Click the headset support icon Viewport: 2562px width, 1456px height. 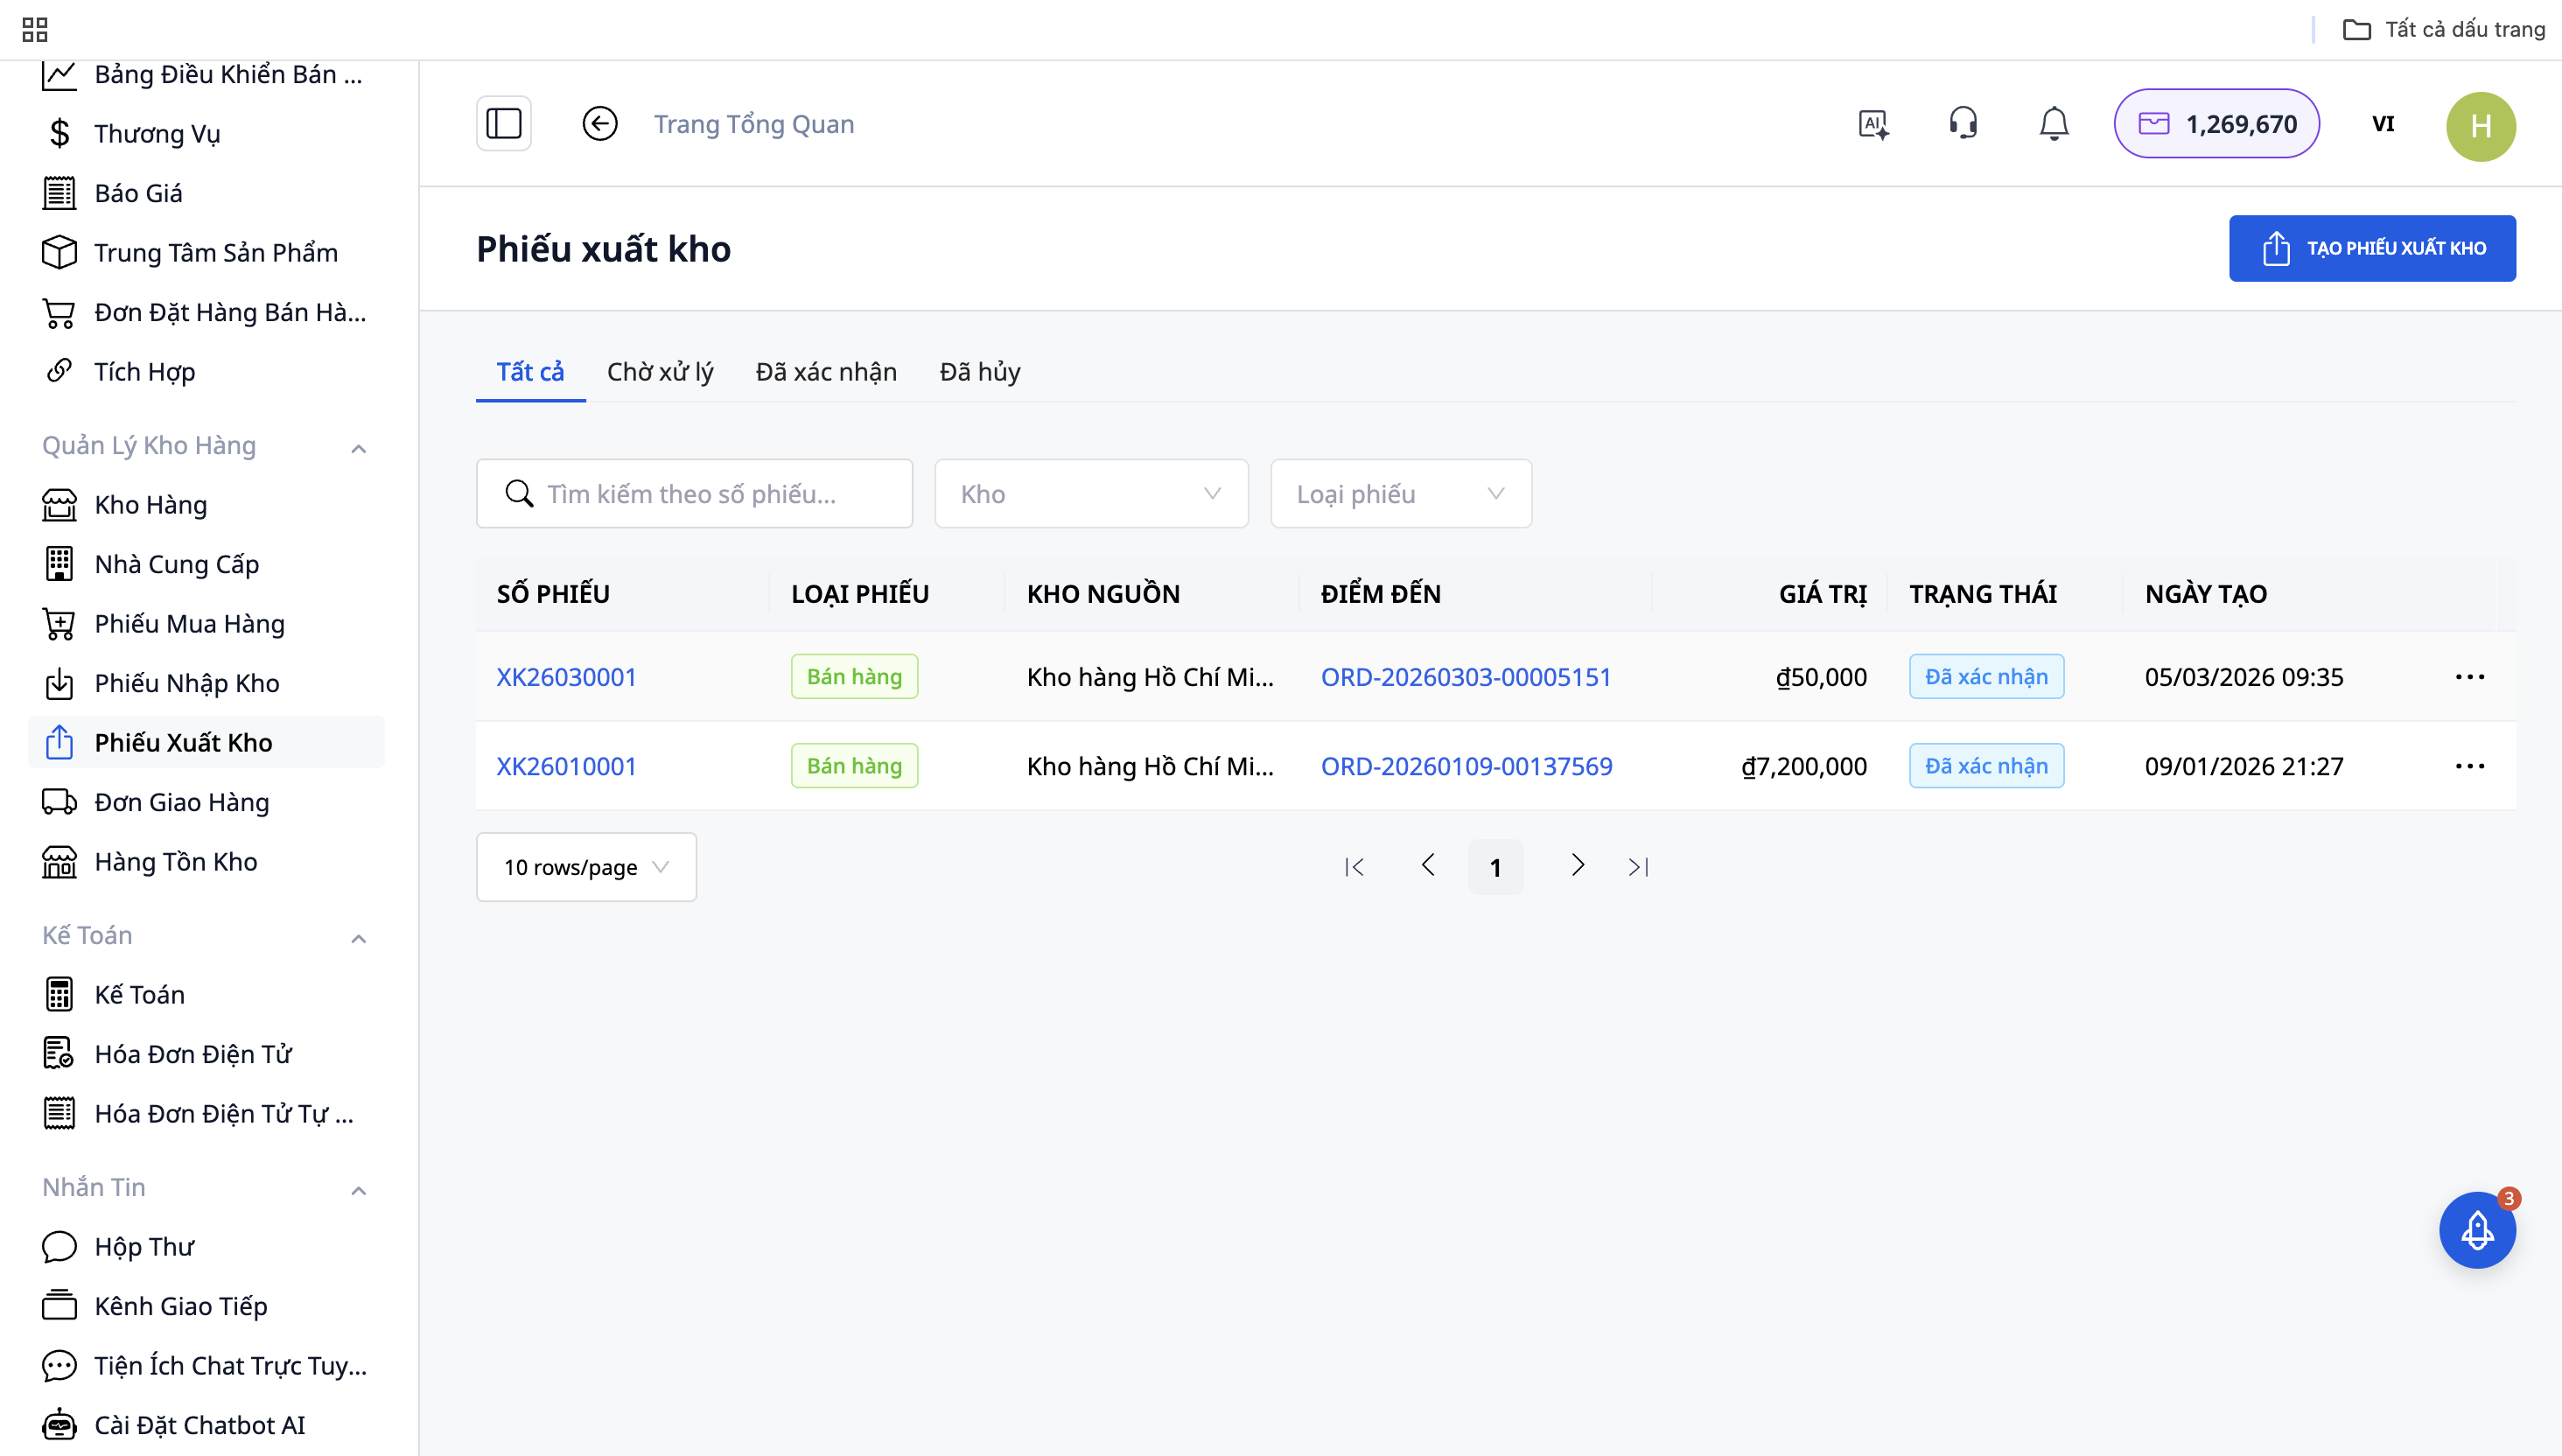1962,122
